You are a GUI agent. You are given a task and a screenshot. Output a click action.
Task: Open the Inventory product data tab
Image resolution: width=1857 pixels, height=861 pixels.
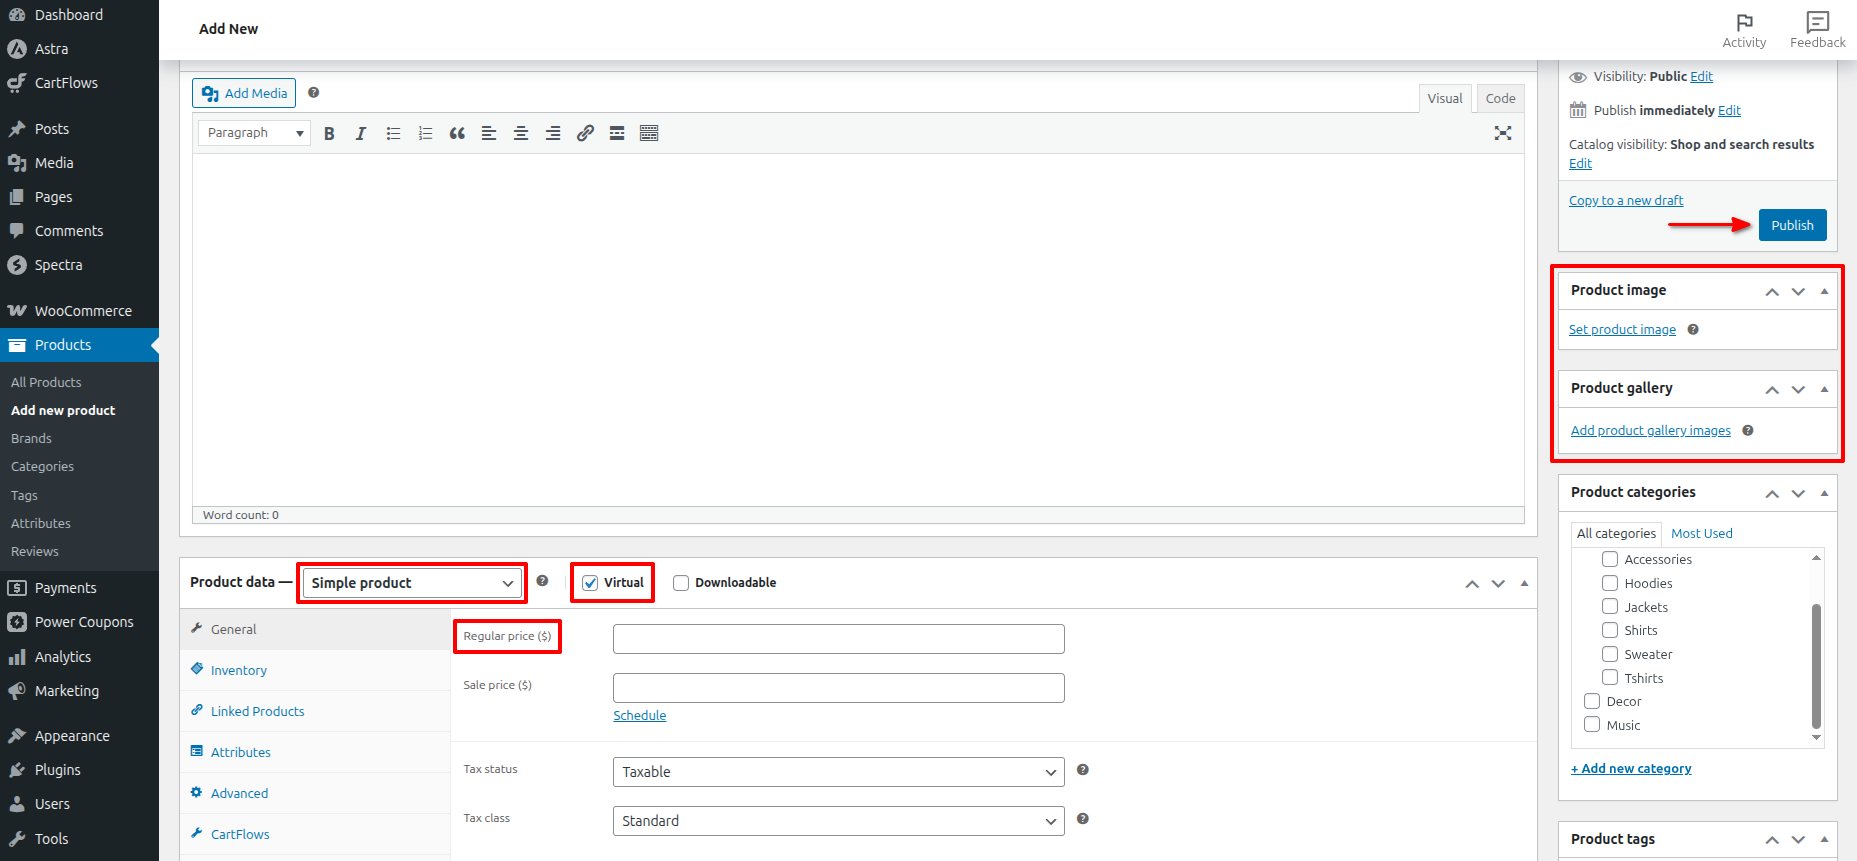(316, 670)
